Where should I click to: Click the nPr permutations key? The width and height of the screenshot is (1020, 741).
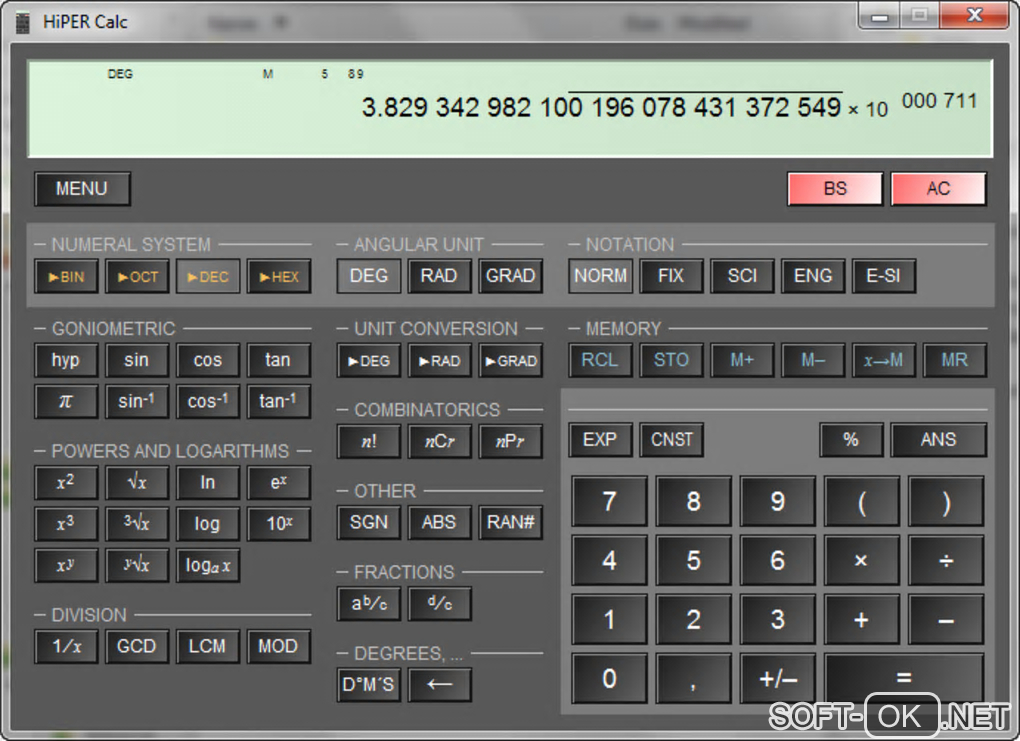(511, 442)
